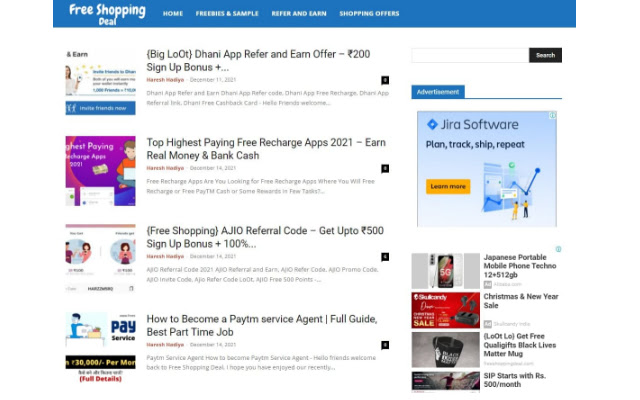Select the Advertisement tab heading
The height and width of the screenshot is (400, 640).
438,92
